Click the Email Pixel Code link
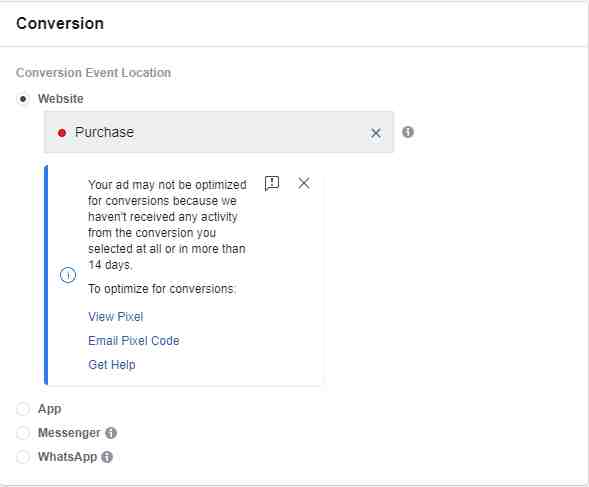The width and height of the screenshot is (589, 487). click(134, 340)
